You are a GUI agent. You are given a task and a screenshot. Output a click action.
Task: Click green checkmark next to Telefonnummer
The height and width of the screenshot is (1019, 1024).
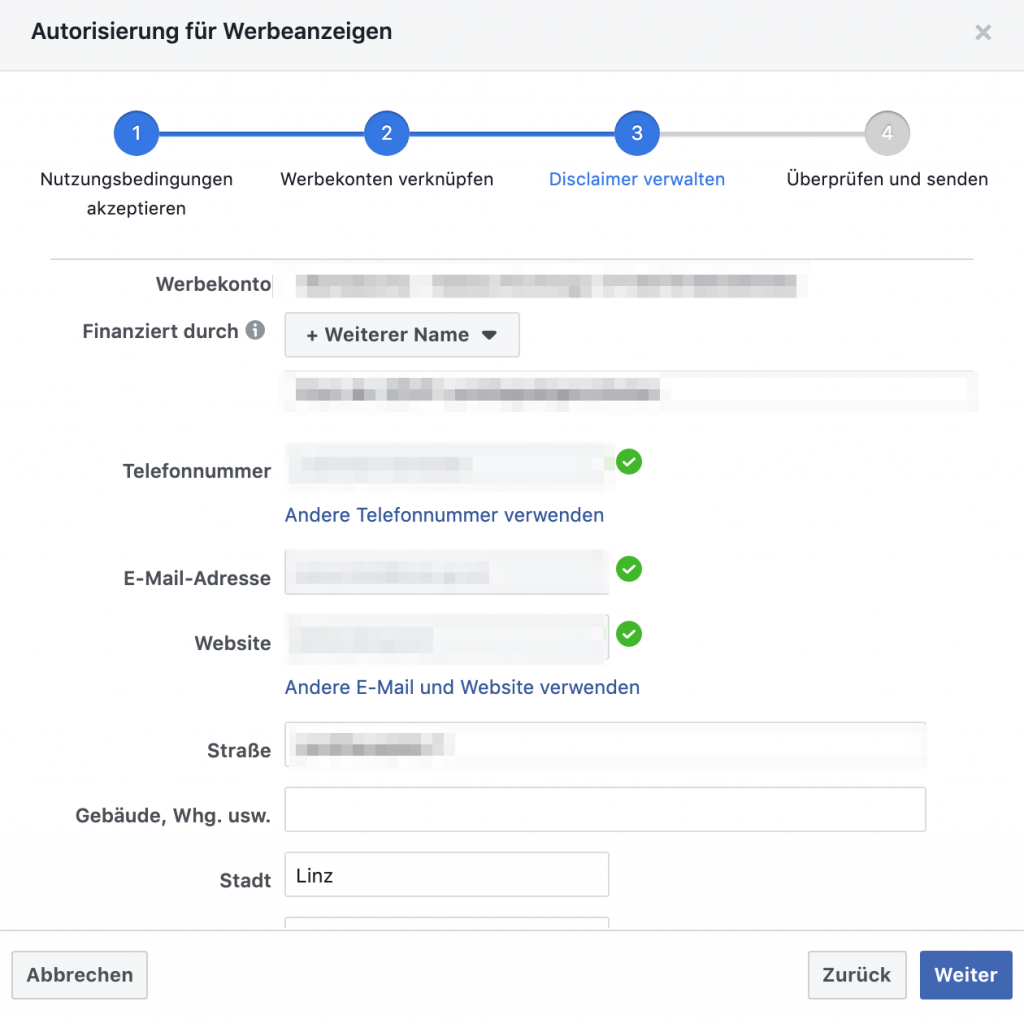pyautogui.click(x=629, y=462)
